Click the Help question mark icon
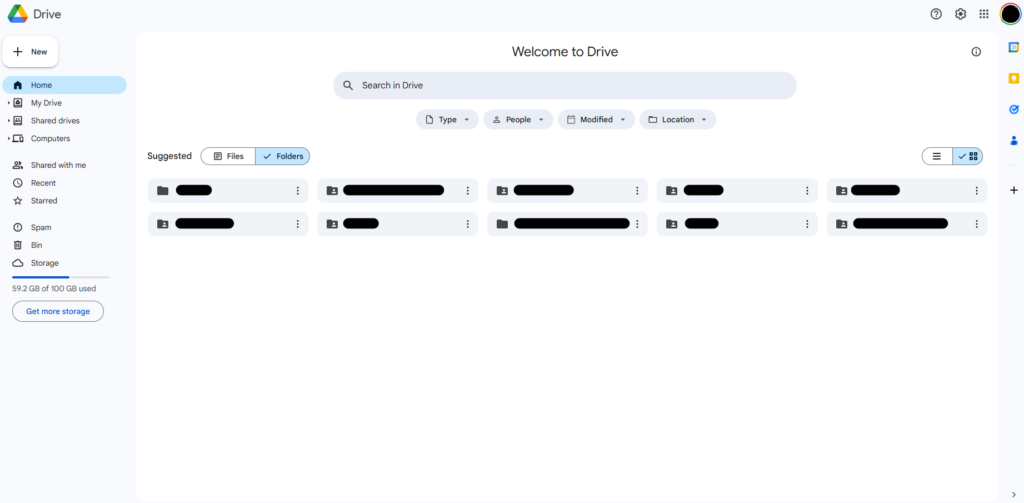This screenshot has height=503, width=1024. point(936,14)
